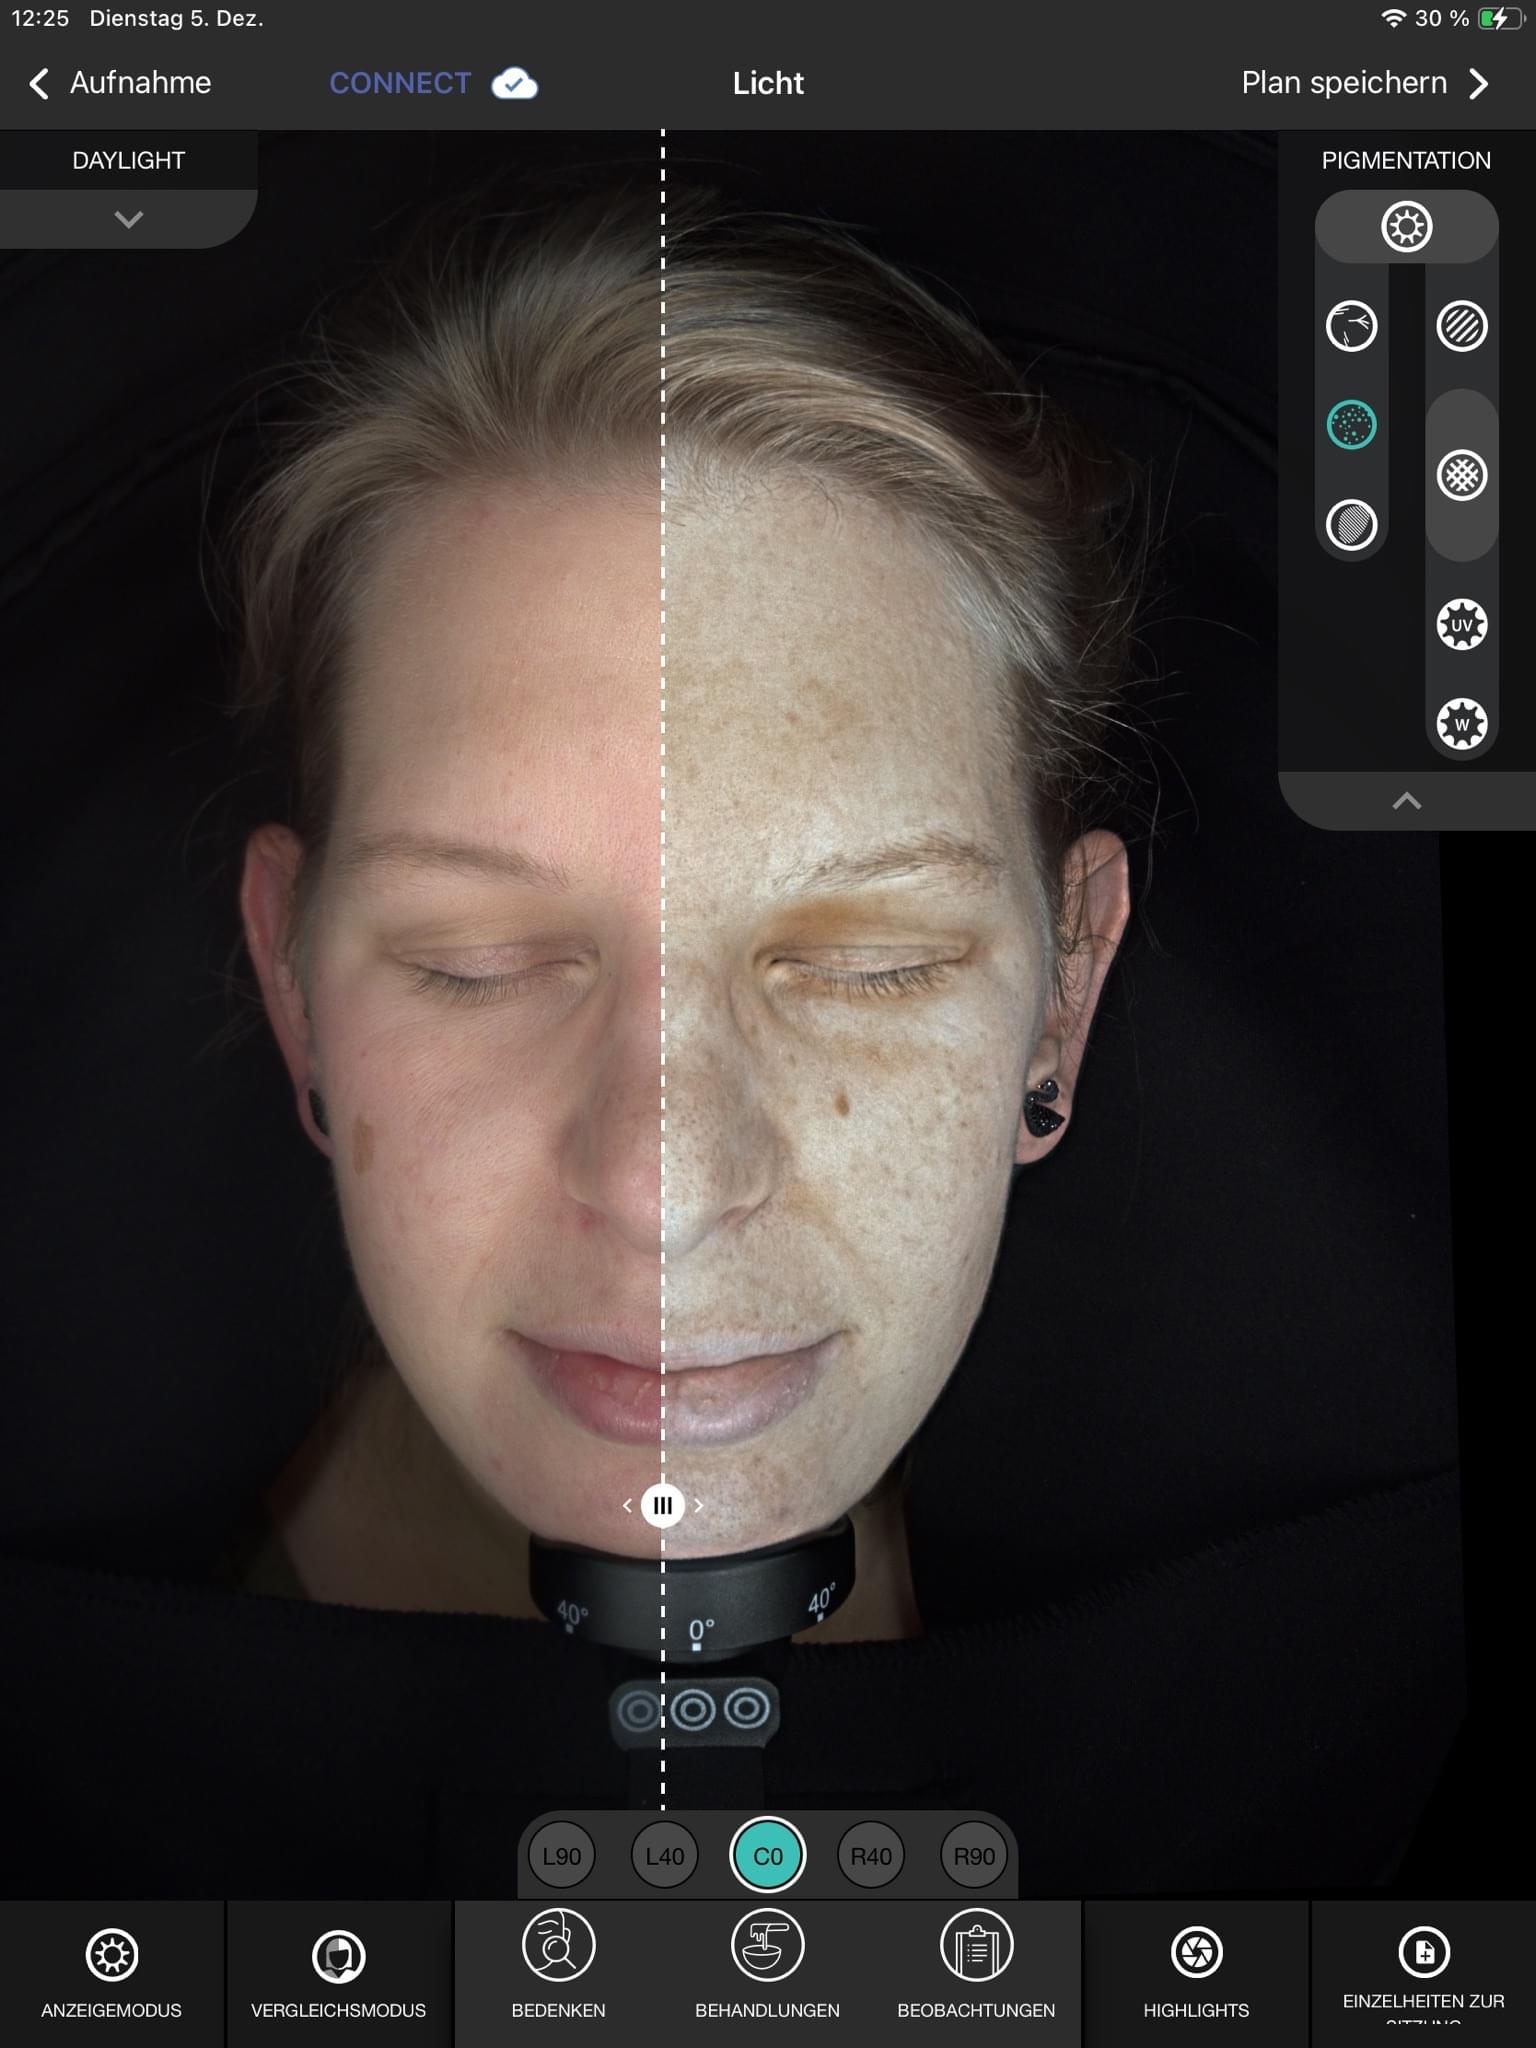Select the blood vessel (redness) view icon

[1351, 326]
